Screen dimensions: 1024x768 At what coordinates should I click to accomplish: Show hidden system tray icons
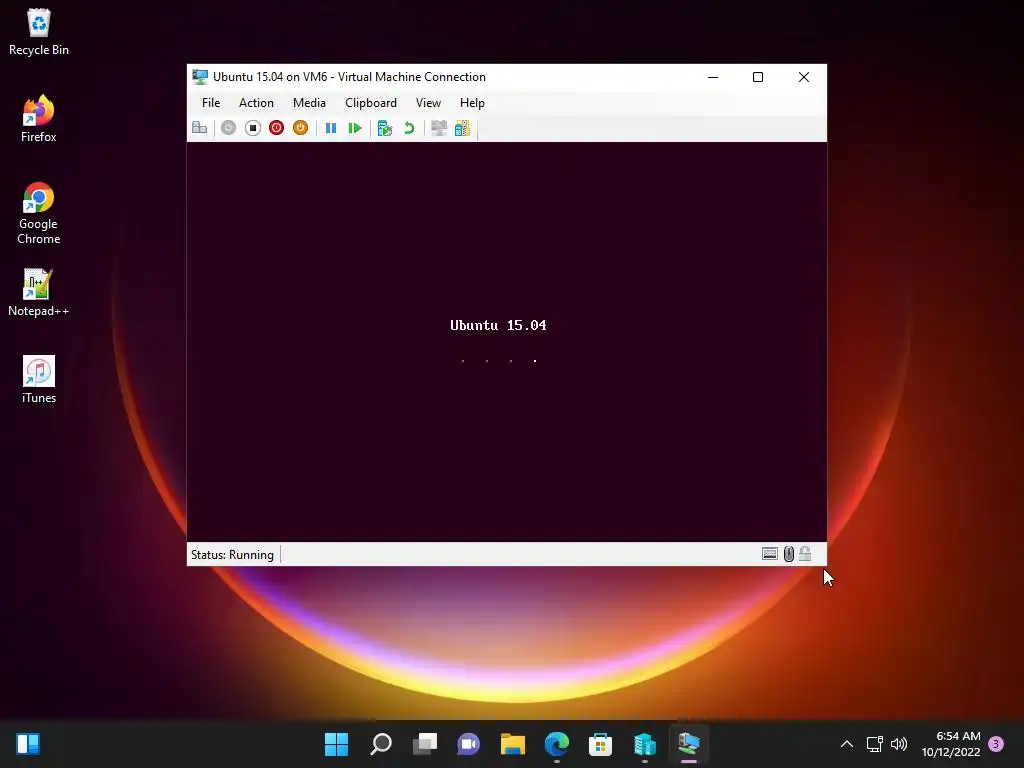pyautogui.click(x=846, y=744)
